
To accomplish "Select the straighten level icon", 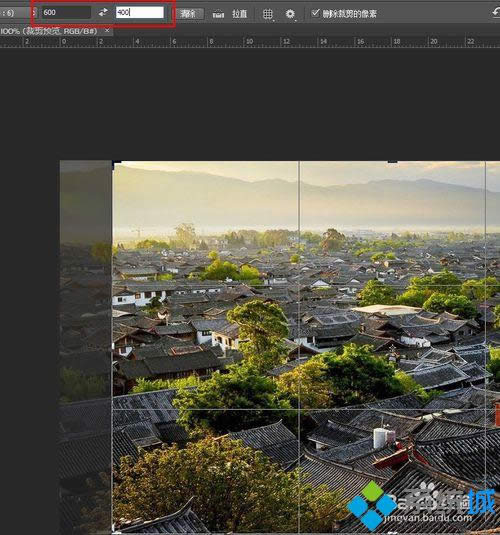I will (x=218, y=14).
